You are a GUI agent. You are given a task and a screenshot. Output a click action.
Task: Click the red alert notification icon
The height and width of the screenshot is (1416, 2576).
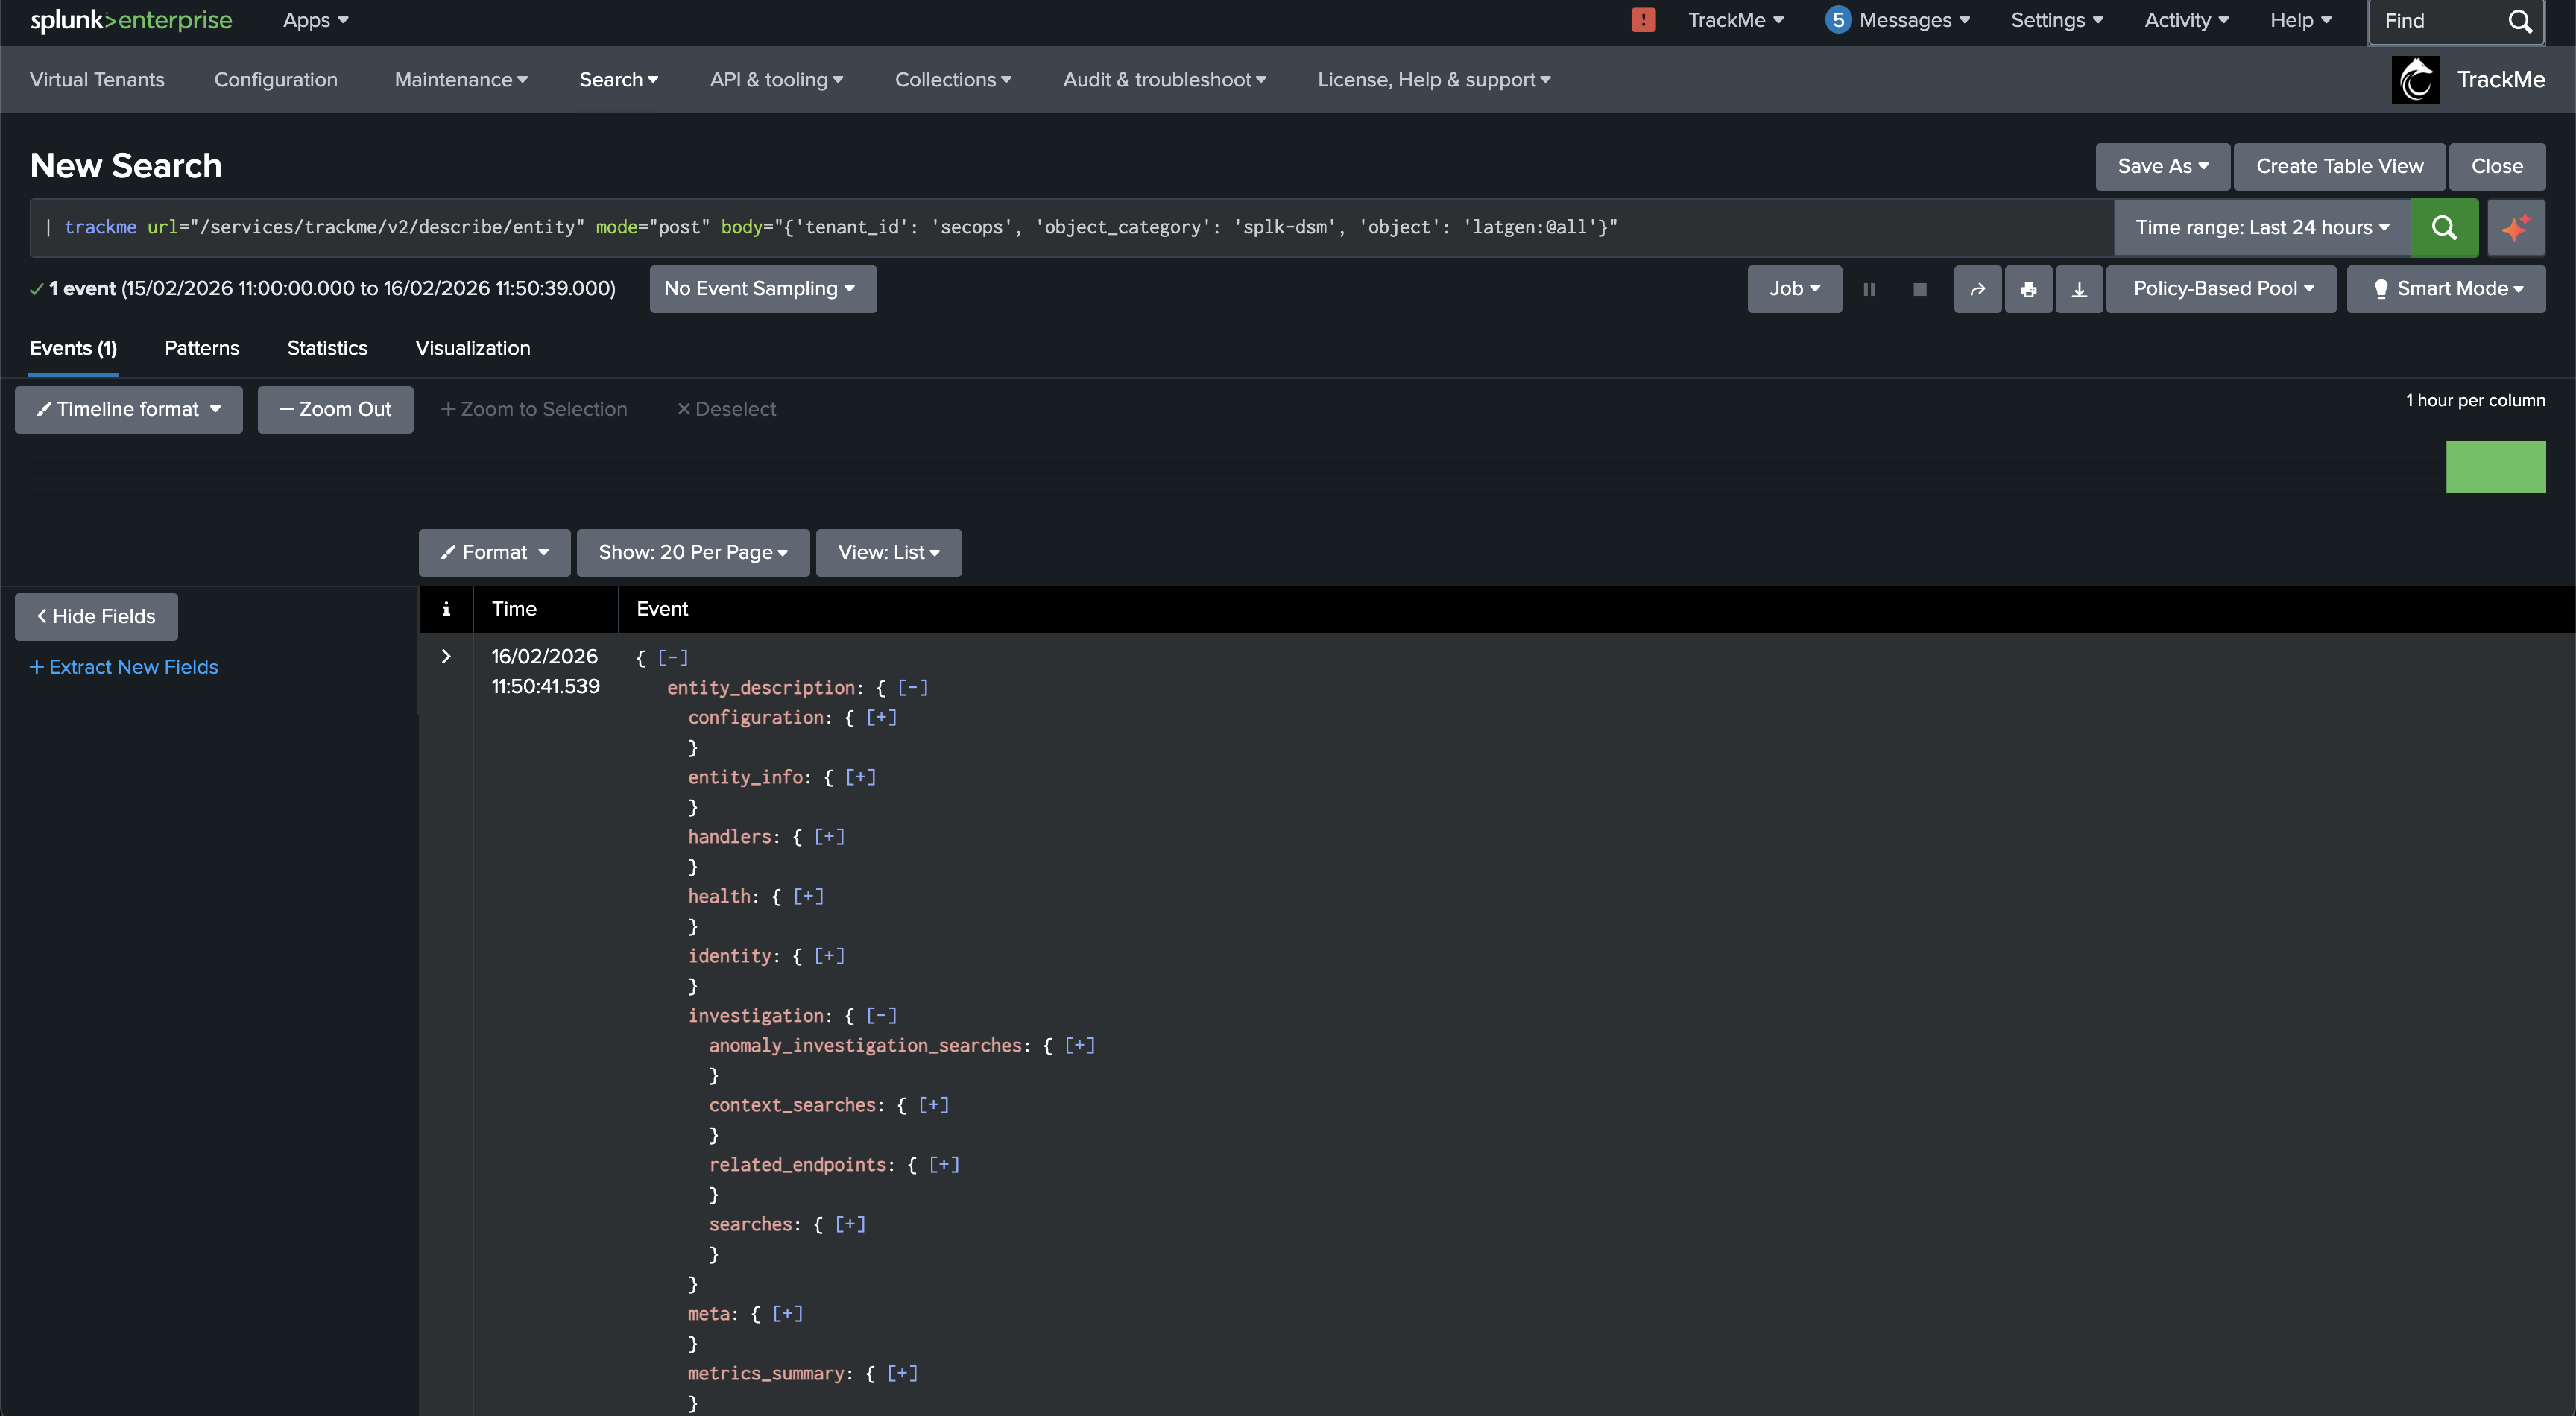point(1643,20)
